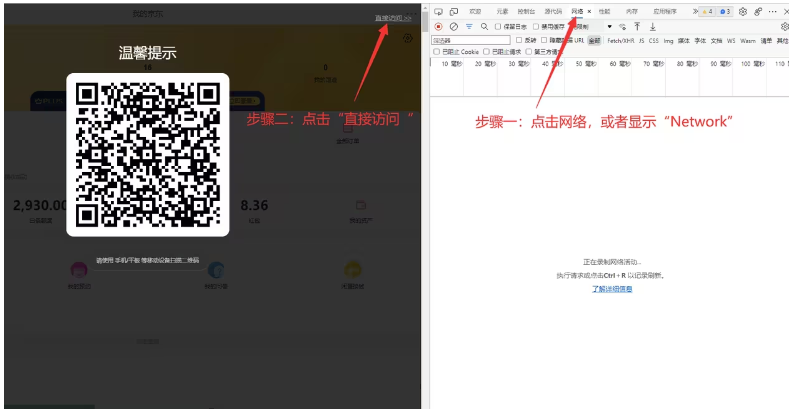This screenshot has width=797, height=409.
Task: Show warnings count badge 4
Action: [708, 12]
